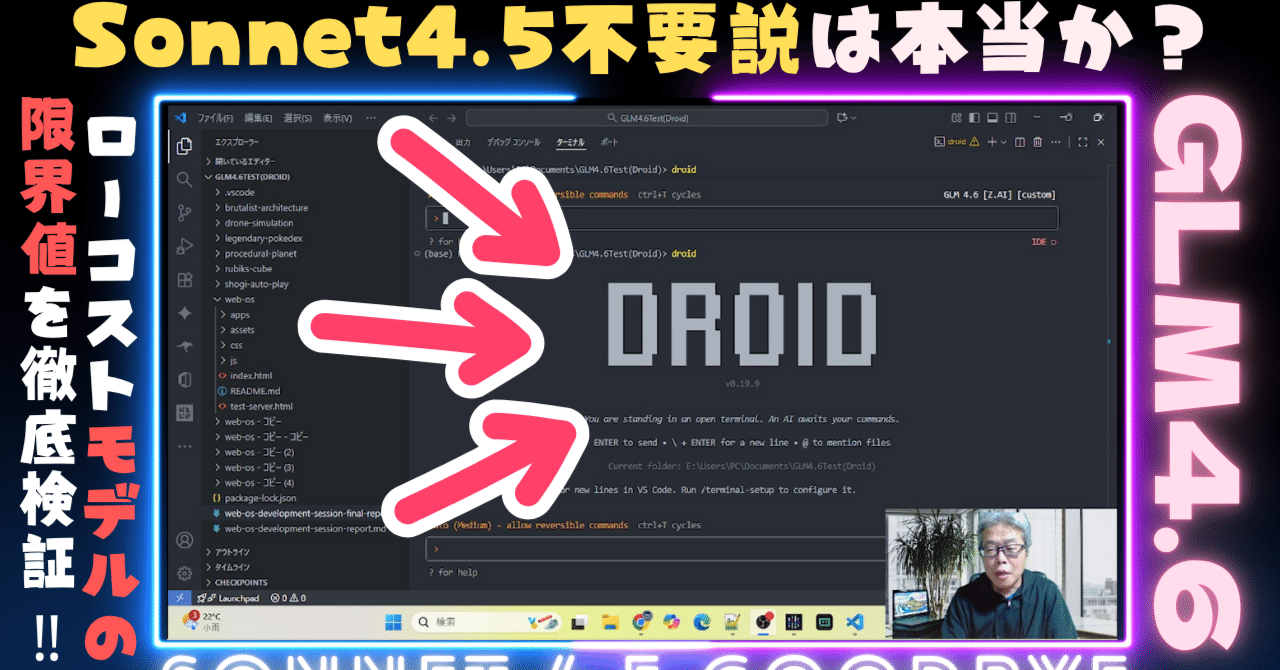The width and height of the screenshot is (1280, 670).
Task: Switch to the デバッグ コンソール tab
Action: [x=512, y=142]
